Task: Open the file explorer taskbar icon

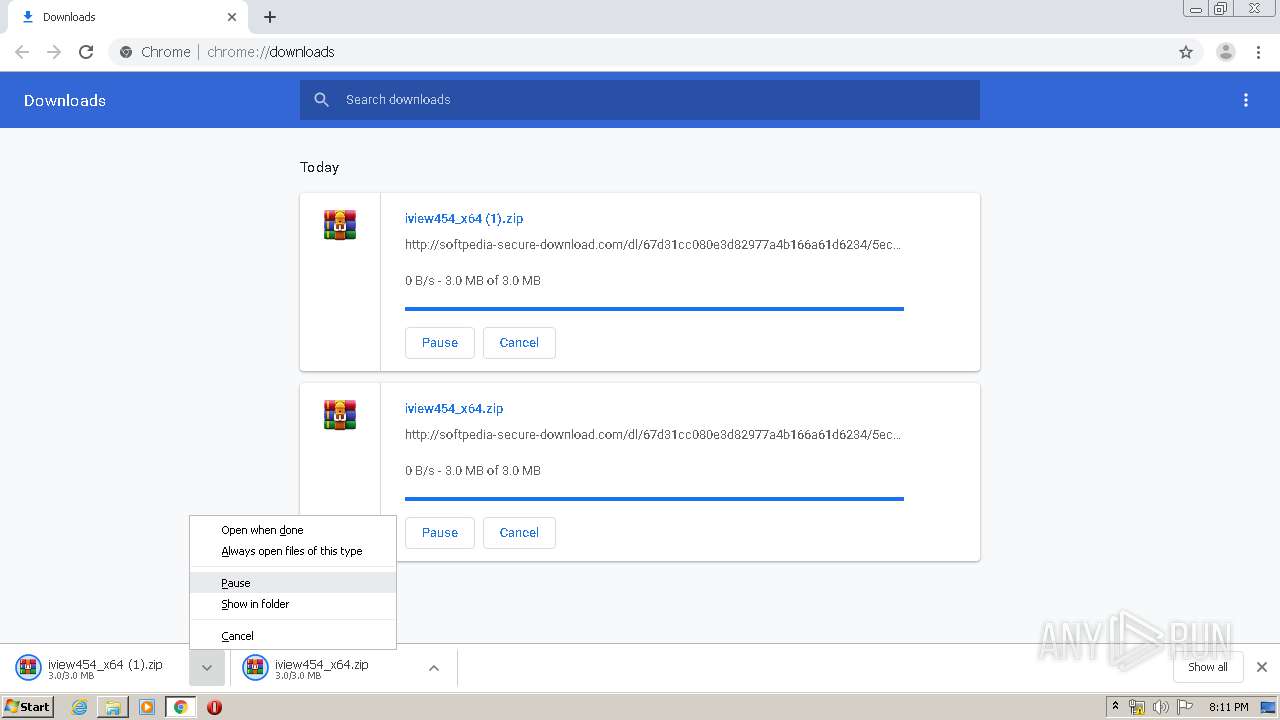Action: click(113, 707)
